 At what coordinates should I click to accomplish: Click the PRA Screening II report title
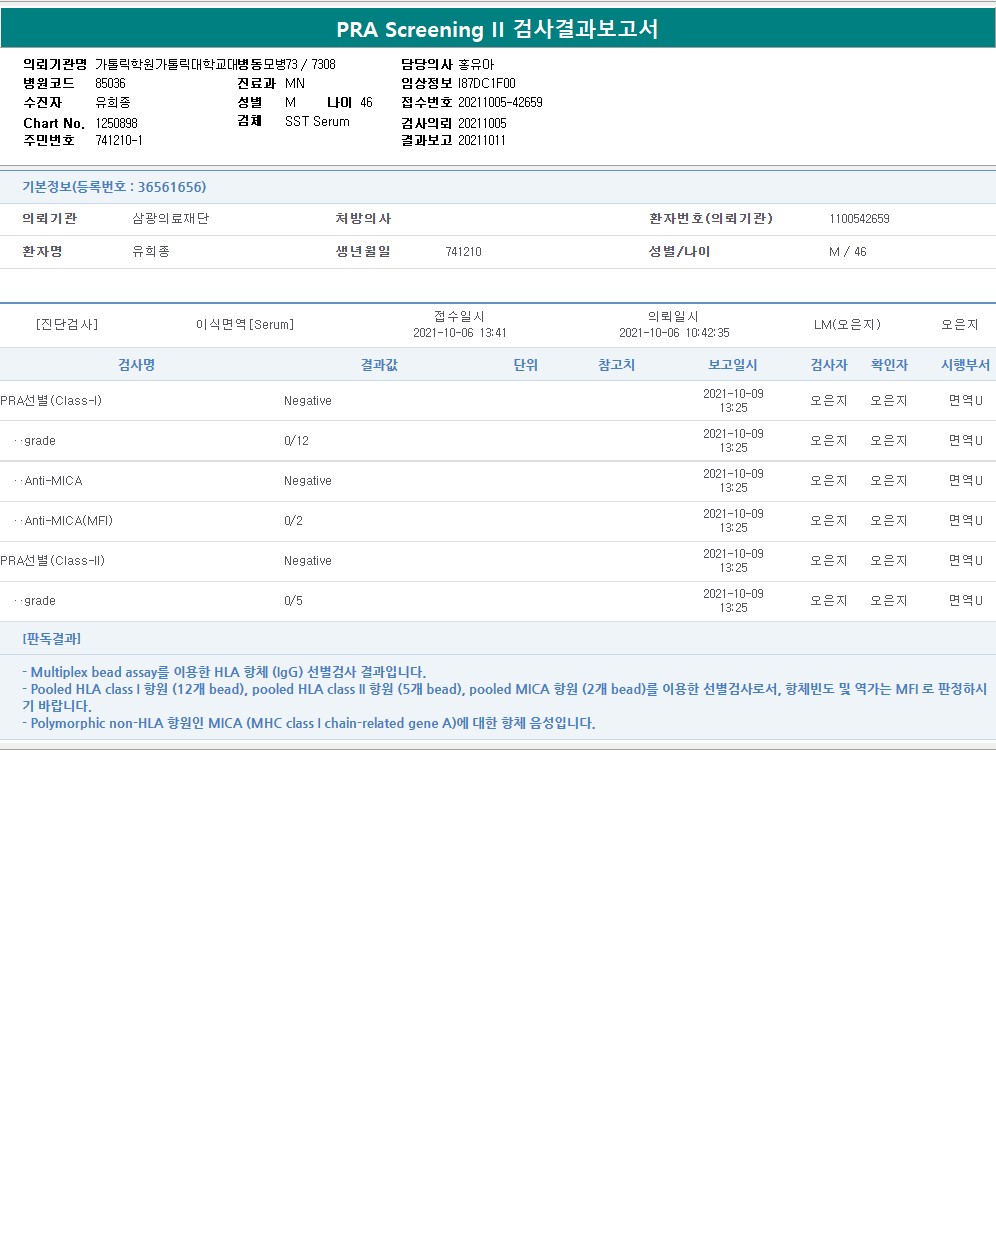point(497,29)
